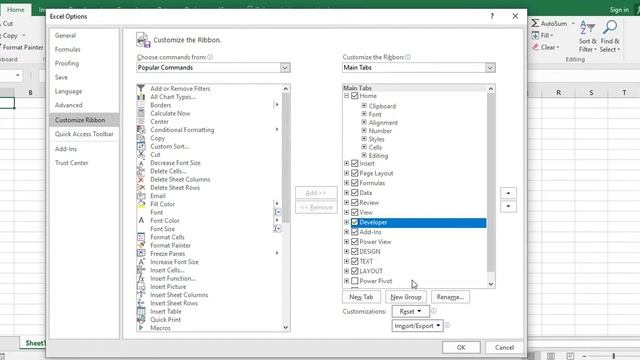Click the Find & Select magnifier icon

(x=610, y=27)
